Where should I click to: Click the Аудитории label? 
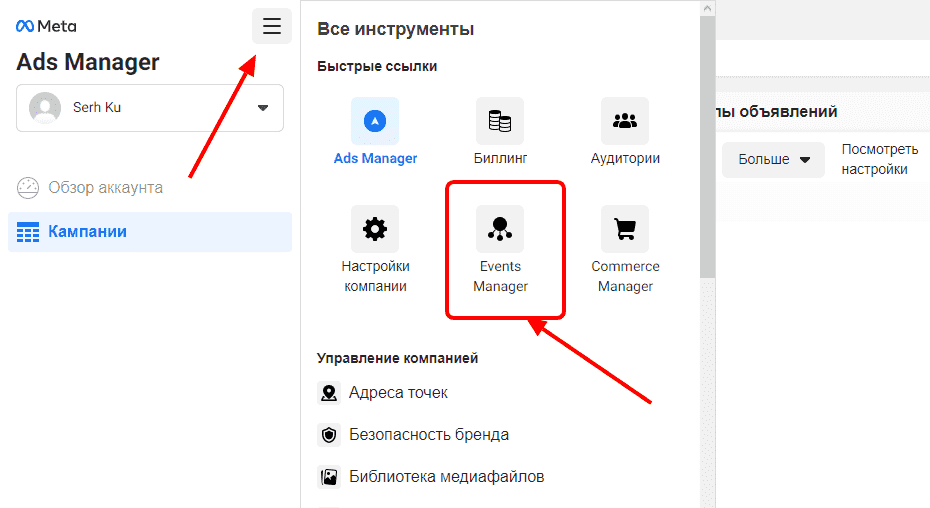coord(625,158)
